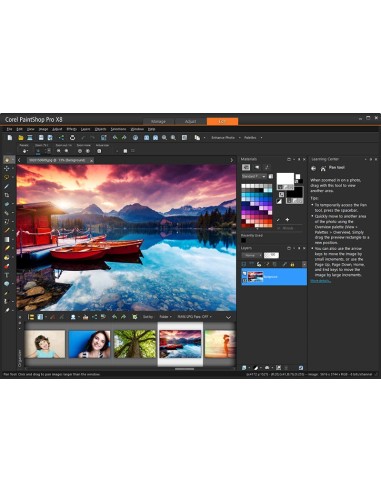Open the Help menu
Image resolution: width=381 pixels, height=492 pixels.
tap(151, 129)
